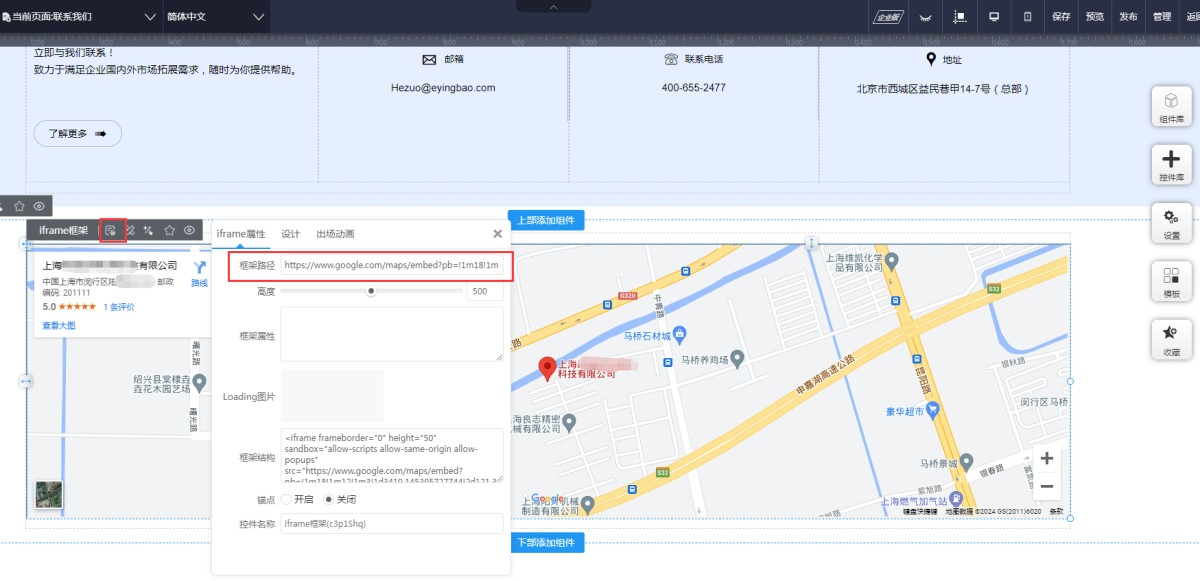Open the 设置 gear settings panel

point(1171,223)
